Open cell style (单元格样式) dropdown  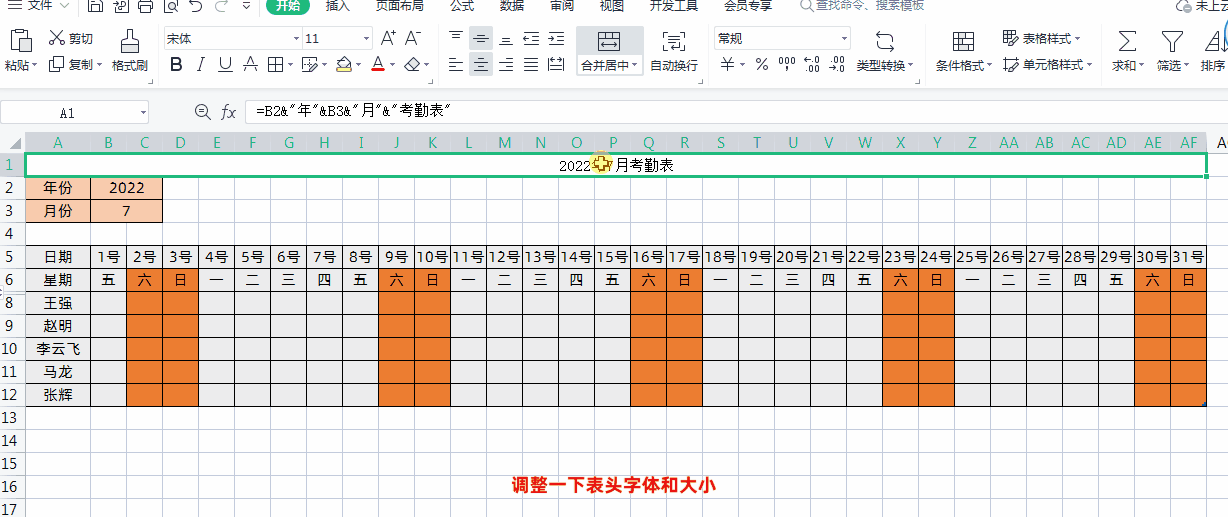pos(1046,65)
